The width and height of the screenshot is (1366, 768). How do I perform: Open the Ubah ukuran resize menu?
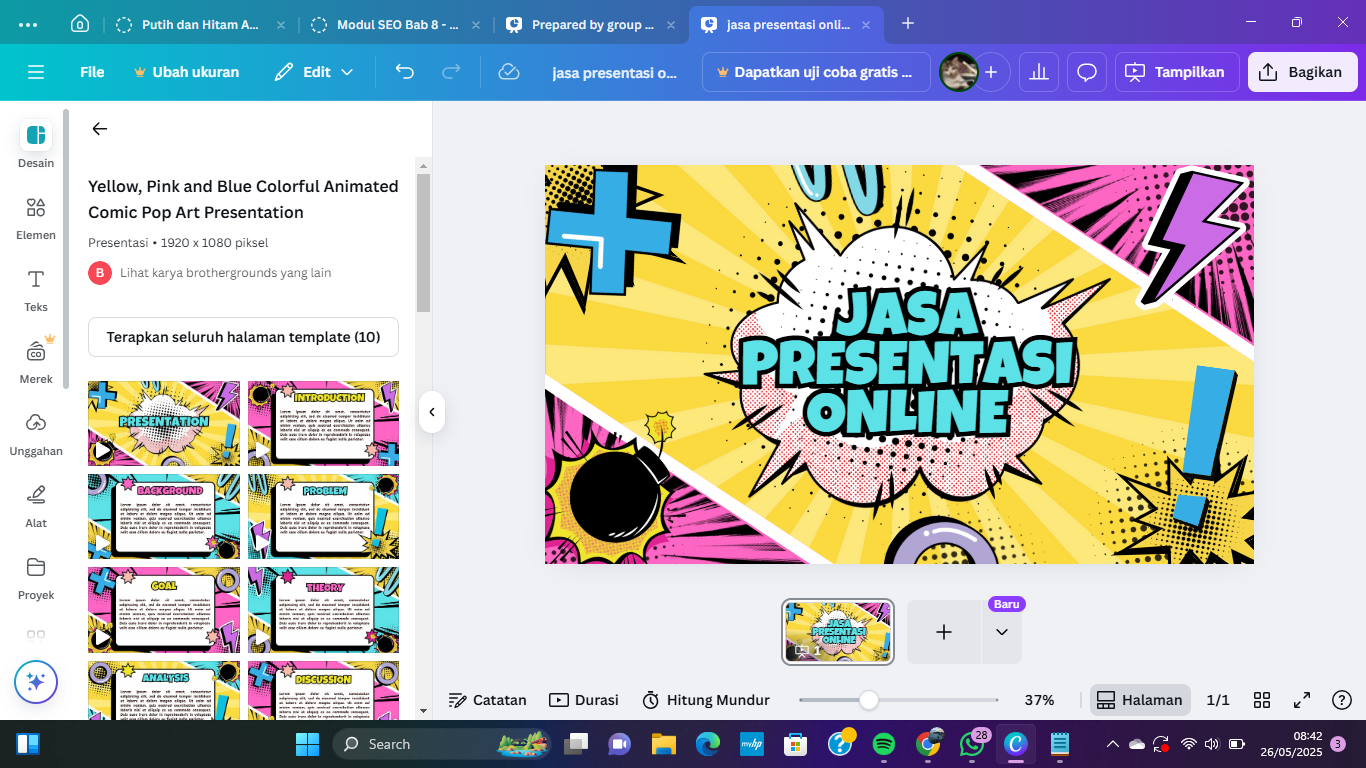tap(186, 72)
